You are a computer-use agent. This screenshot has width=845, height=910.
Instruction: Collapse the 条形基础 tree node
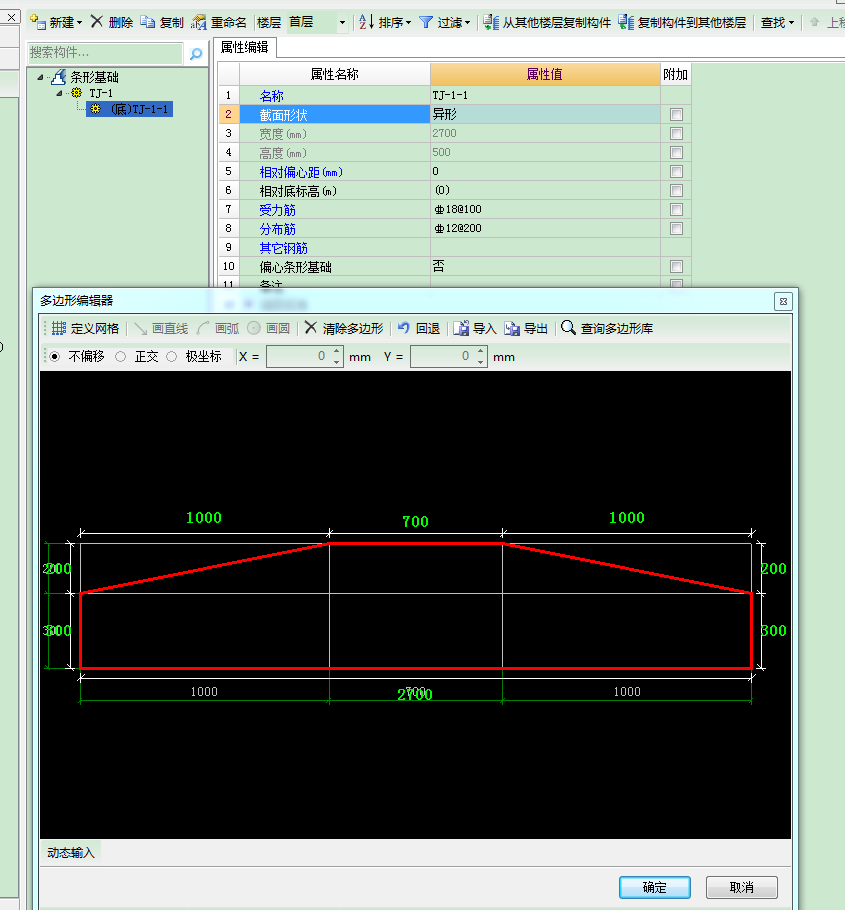(40, 77)
